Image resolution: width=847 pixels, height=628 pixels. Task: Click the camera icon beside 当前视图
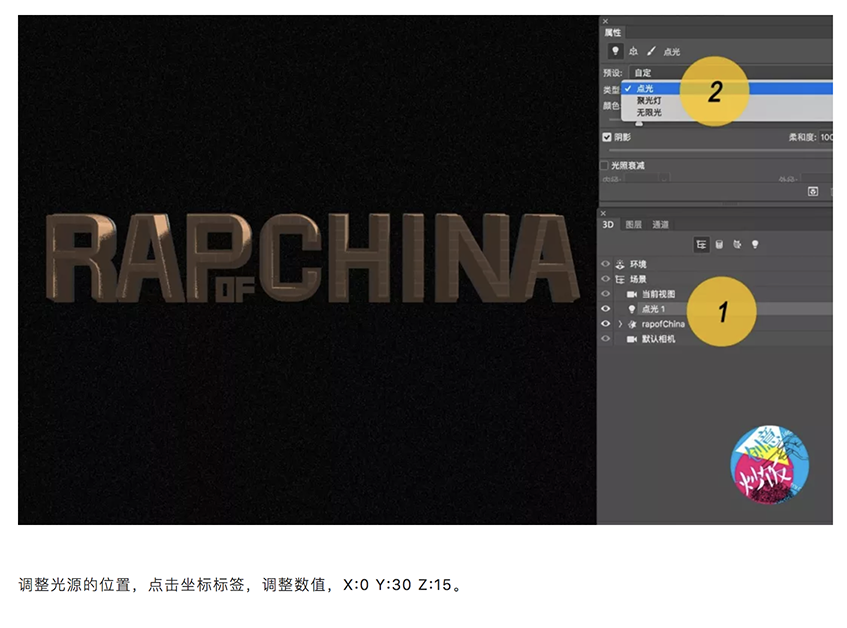[631, 294]
